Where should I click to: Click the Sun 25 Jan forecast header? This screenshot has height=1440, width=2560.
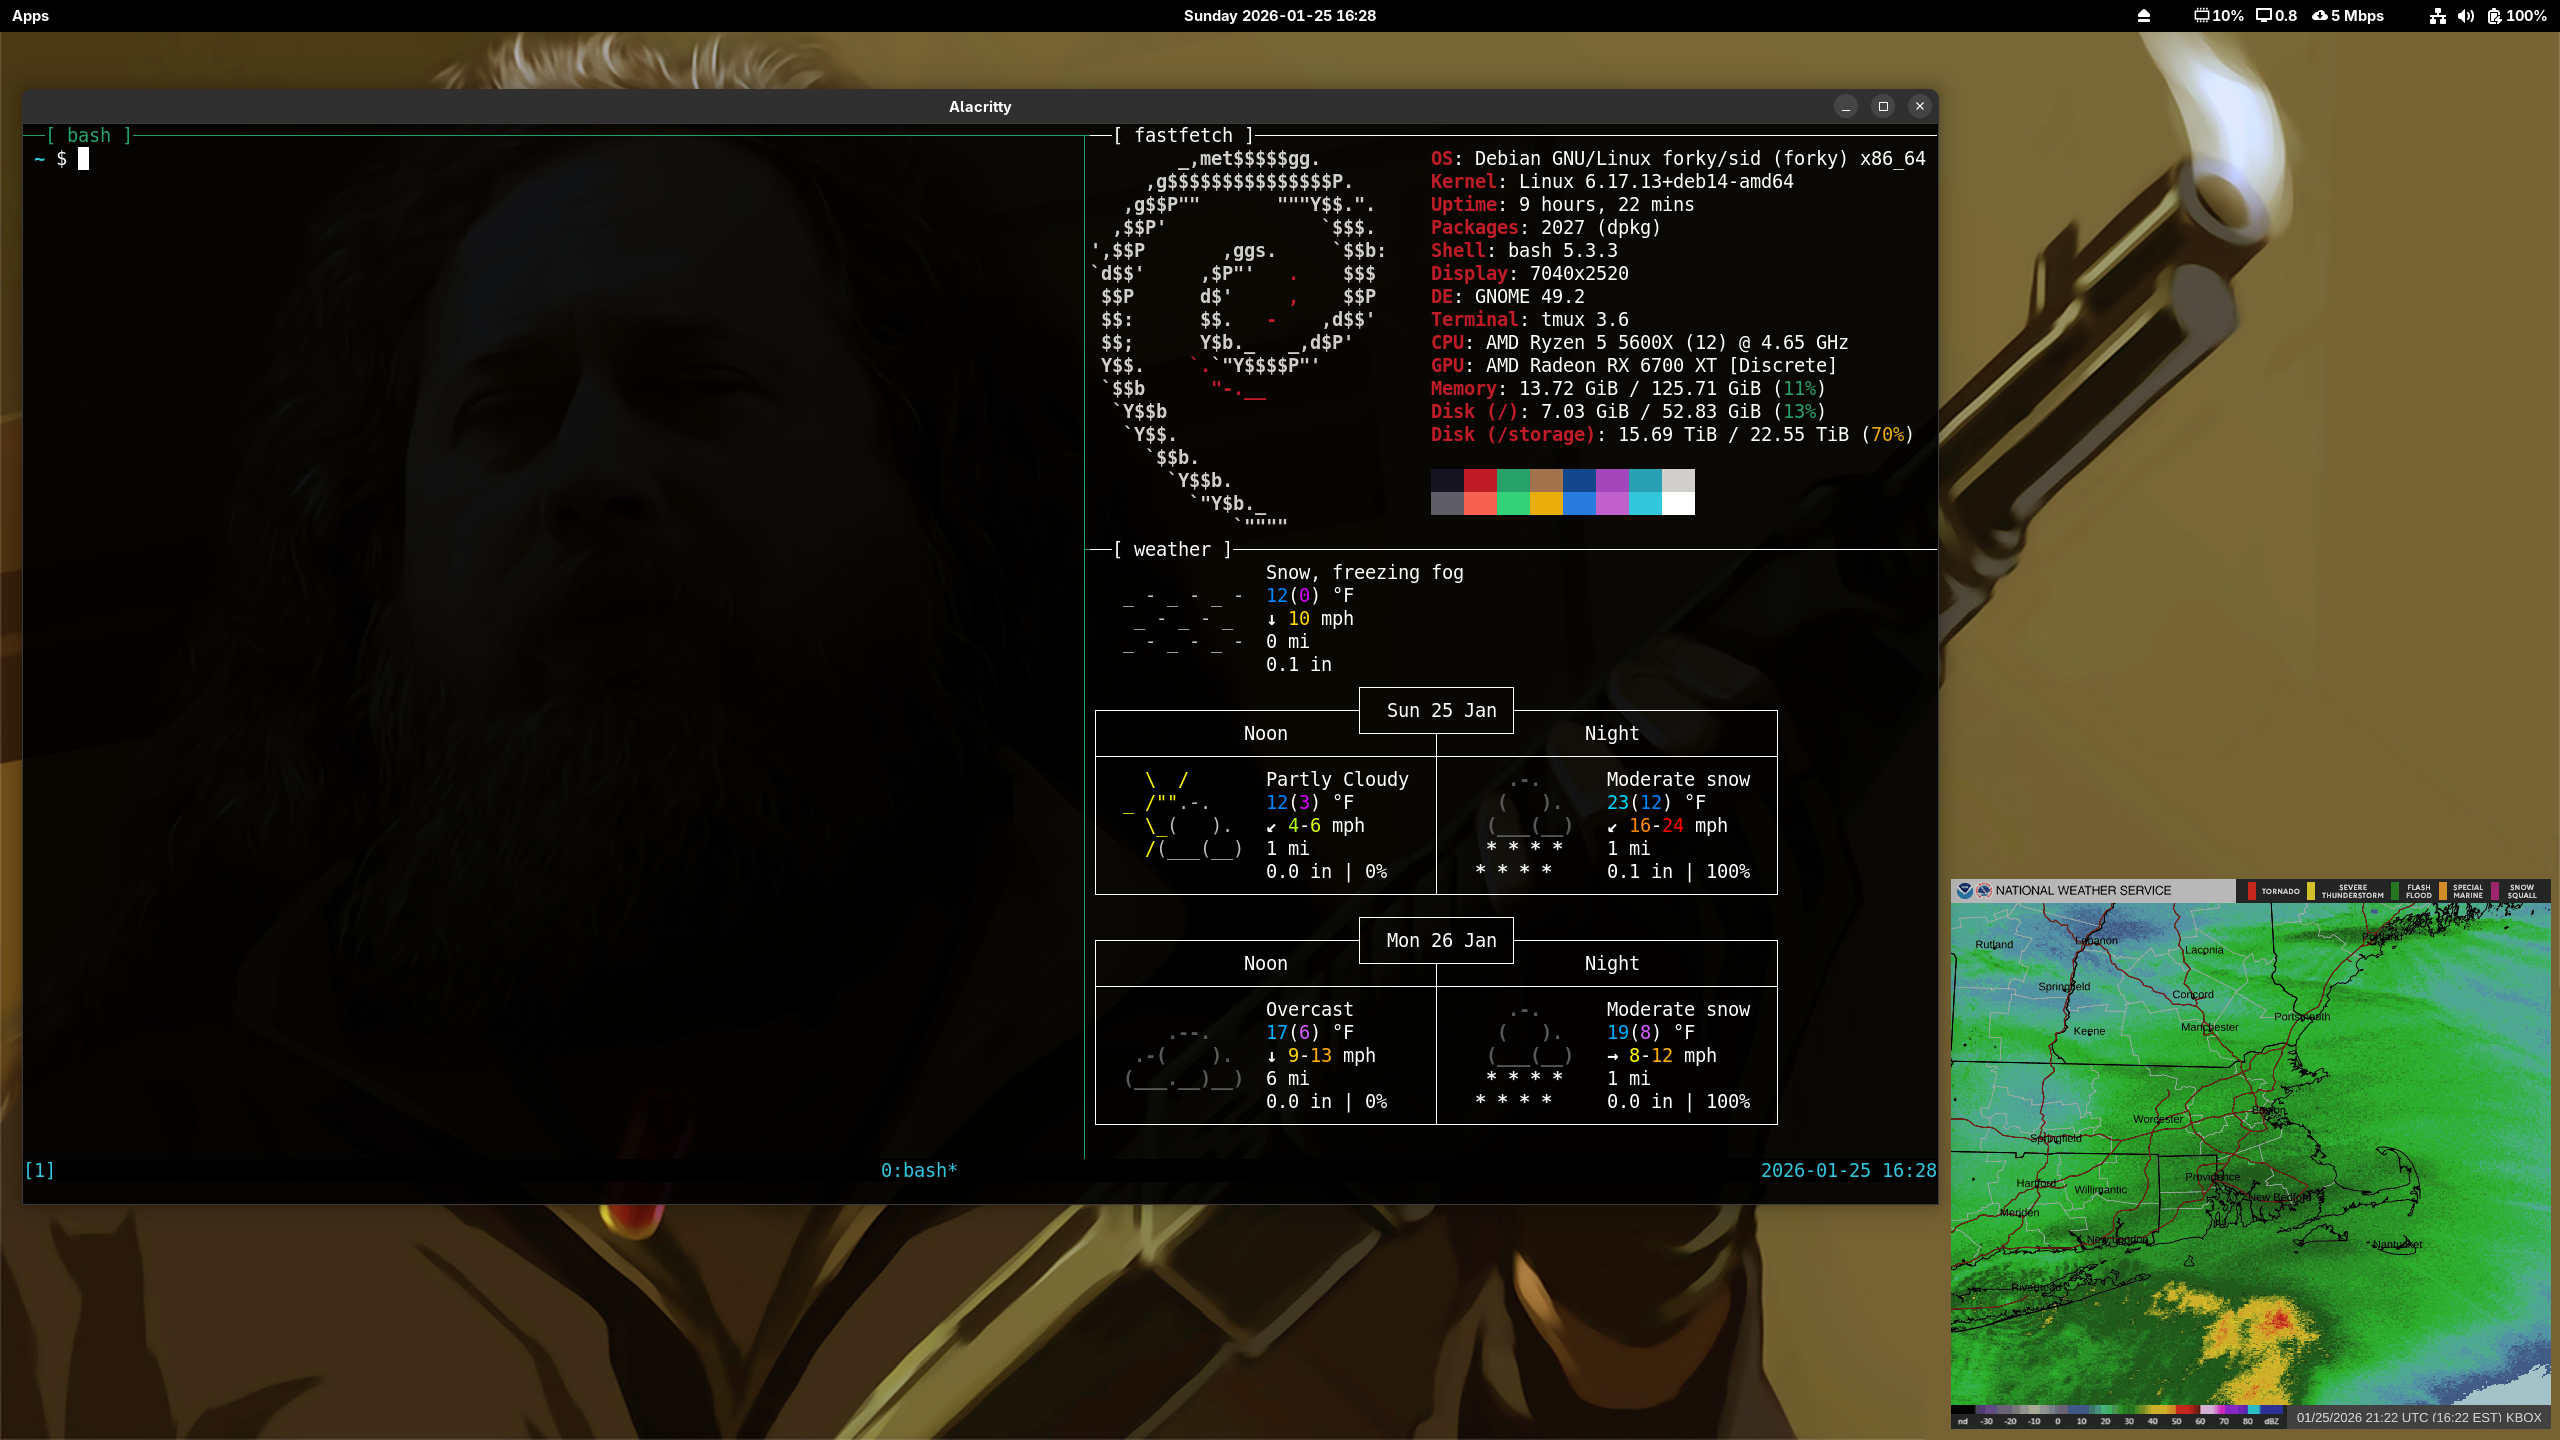(x=1440, y=710)
